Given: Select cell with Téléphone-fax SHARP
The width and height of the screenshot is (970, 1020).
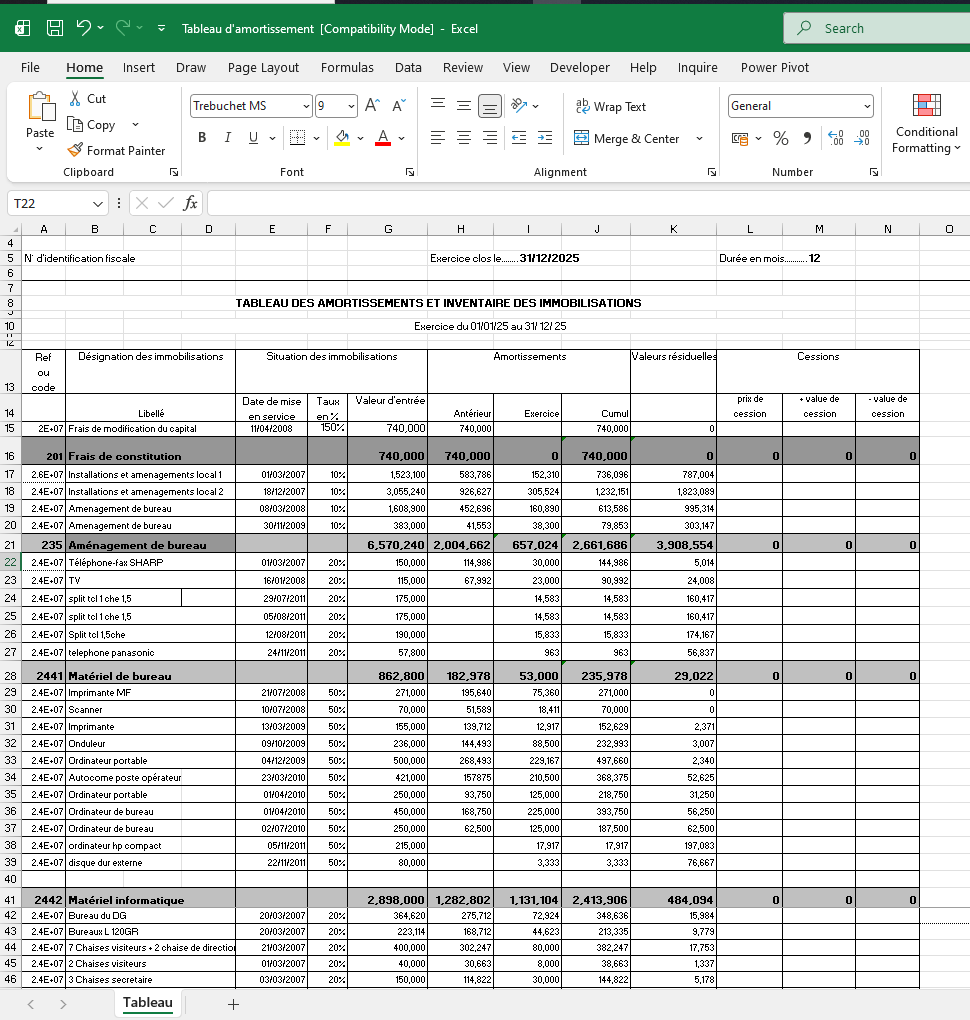Looking at the screenshot, I should pos(150,563).
